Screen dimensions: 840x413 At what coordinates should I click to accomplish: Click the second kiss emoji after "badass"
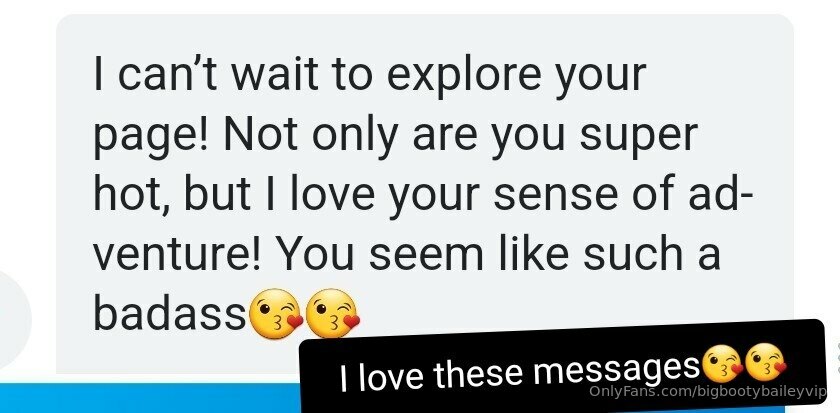tap(332, 313)
